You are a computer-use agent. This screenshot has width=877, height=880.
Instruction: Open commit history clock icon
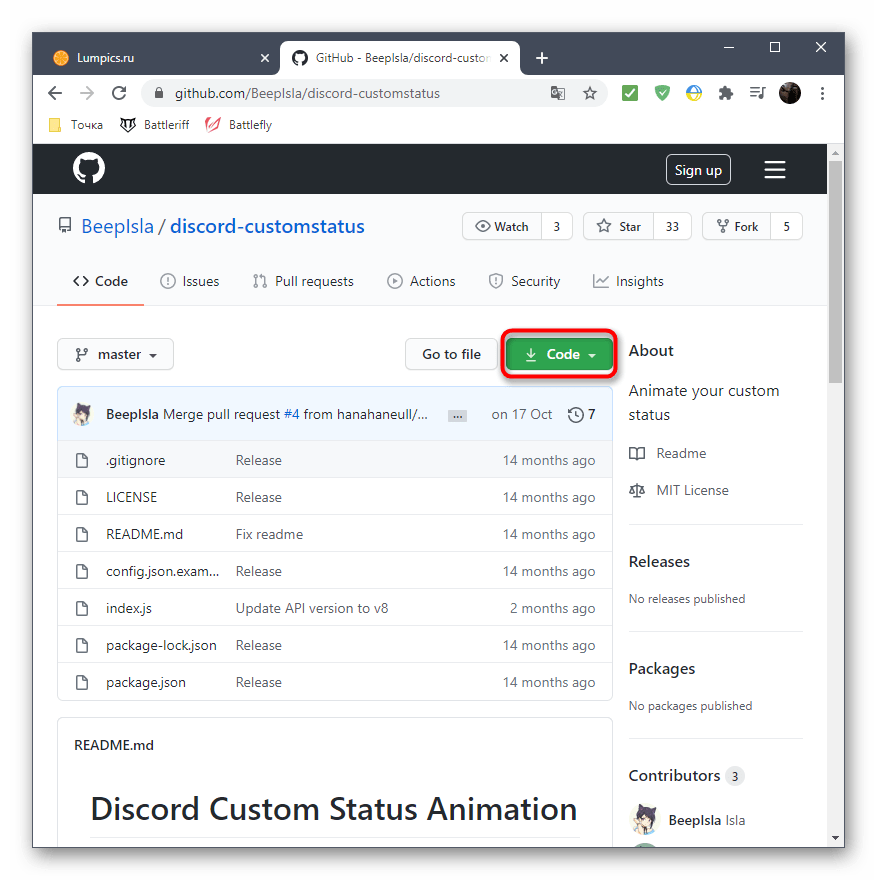[x=576, y=415]
